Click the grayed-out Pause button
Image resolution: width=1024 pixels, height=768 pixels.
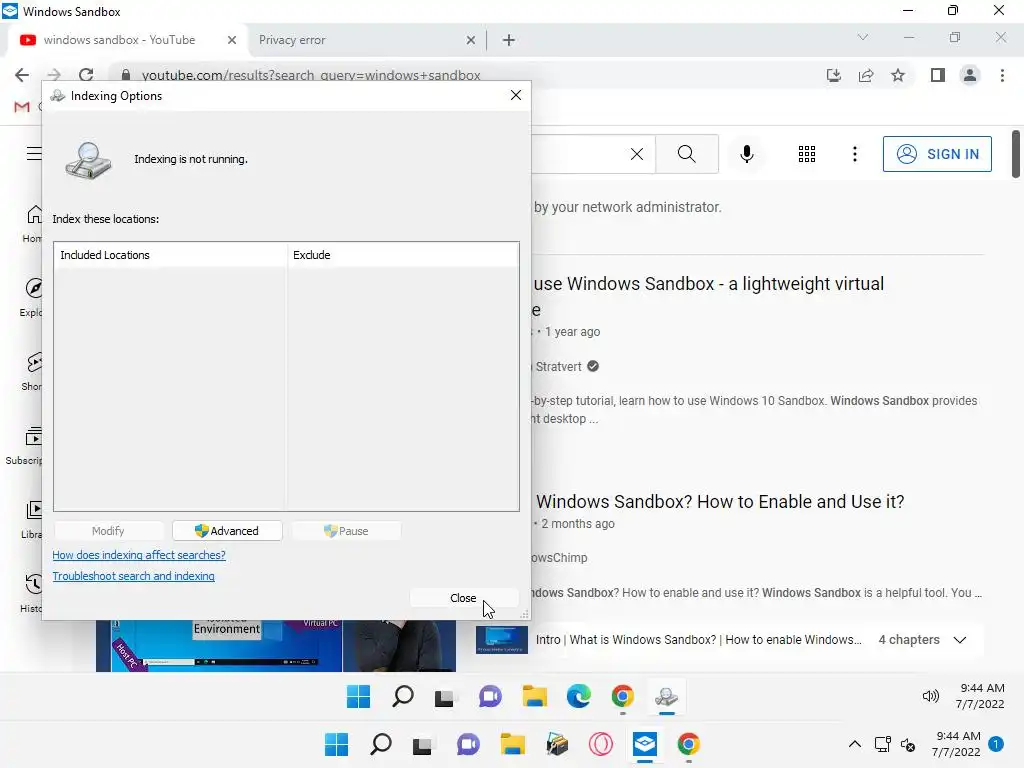click(x=346, y=531)
